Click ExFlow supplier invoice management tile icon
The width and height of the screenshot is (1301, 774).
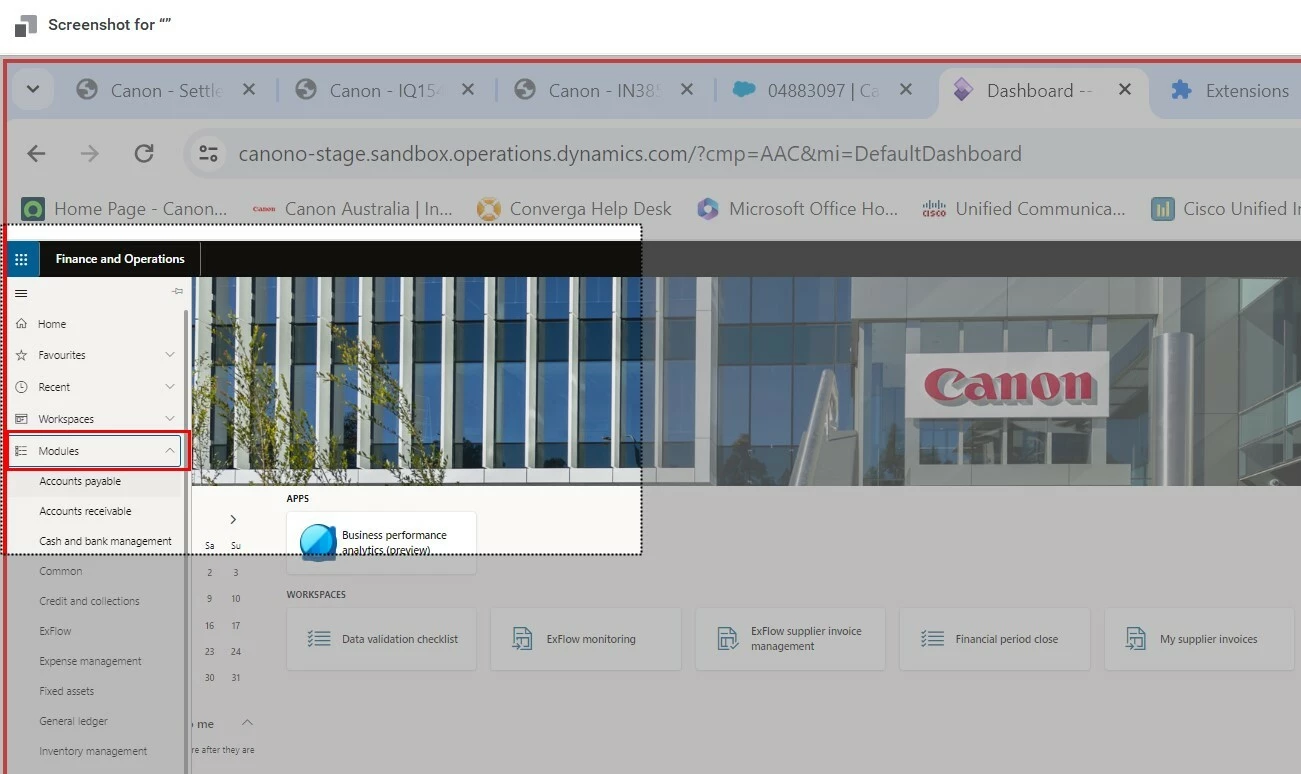(x=728, y=639)
